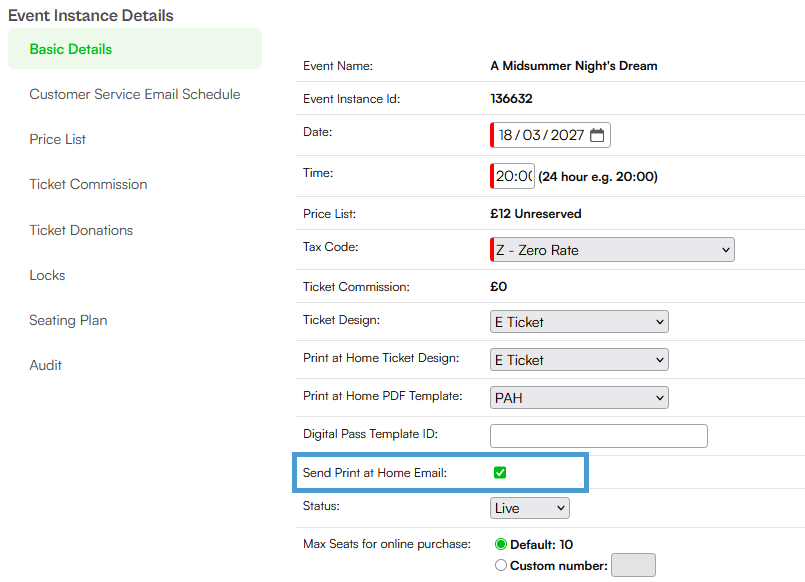This screenshot has width=805, height=582.
Task: Click the Send Print at Home Email label
Action: pos(375,473)
